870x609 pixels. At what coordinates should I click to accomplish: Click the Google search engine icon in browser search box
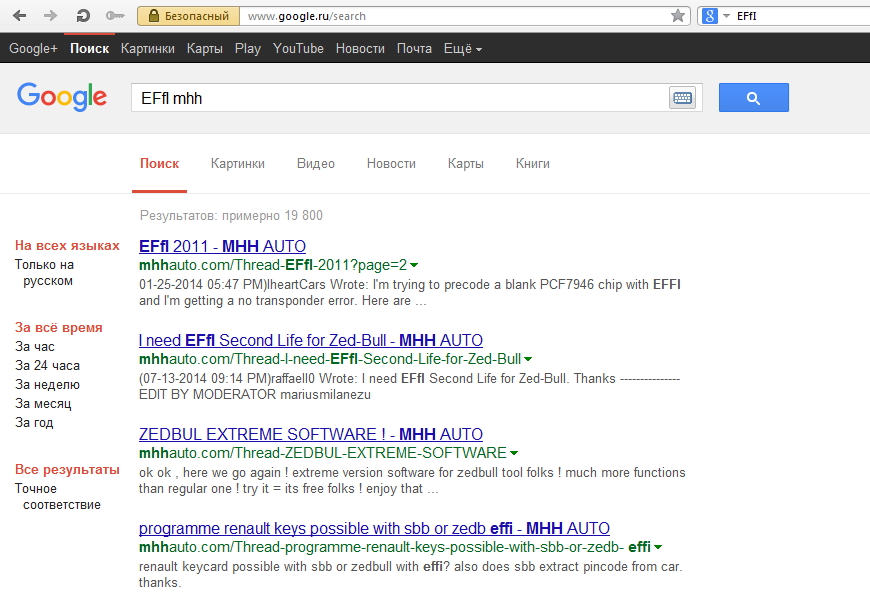click(710, 16)
